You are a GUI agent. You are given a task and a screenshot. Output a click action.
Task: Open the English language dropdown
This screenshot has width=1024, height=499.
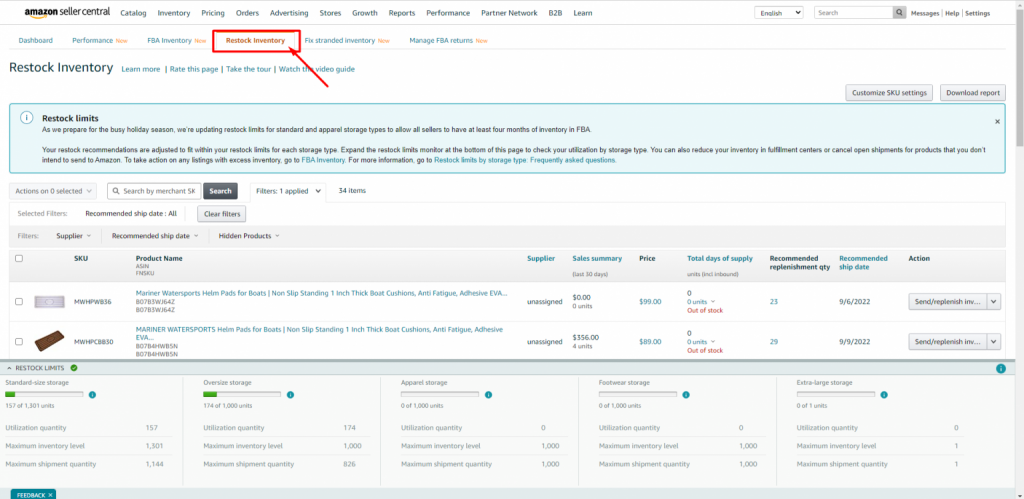tap(778, 12)
